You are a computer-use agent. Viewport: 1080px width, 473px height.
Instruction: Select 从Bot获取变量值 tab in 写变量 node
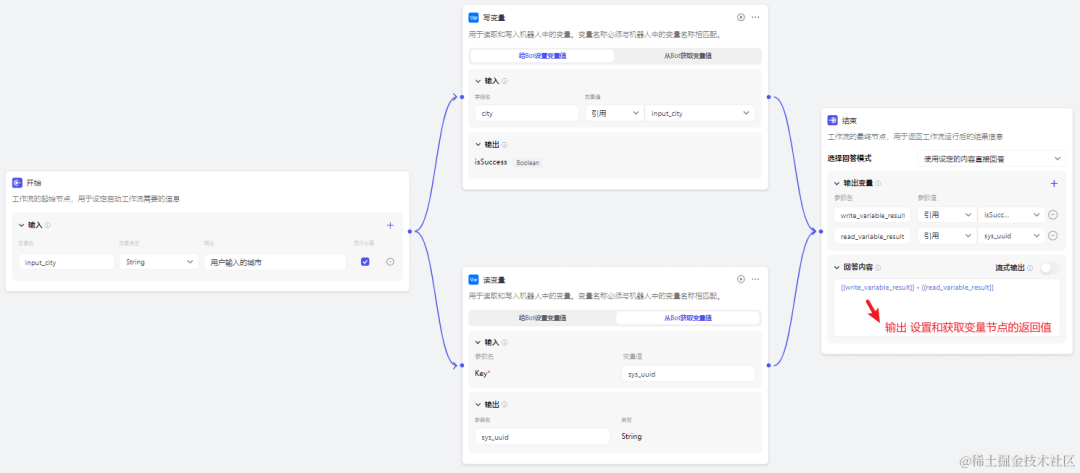687,56
